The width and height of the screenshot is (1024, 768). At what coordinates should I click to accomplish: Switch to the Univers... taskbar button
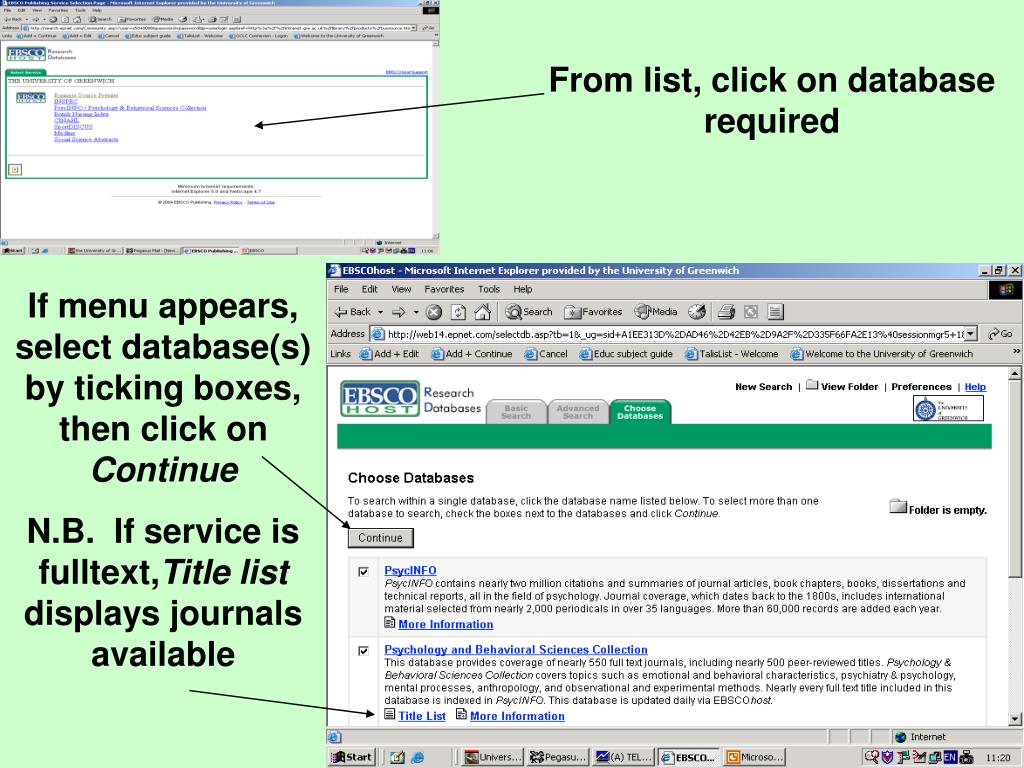492,757
